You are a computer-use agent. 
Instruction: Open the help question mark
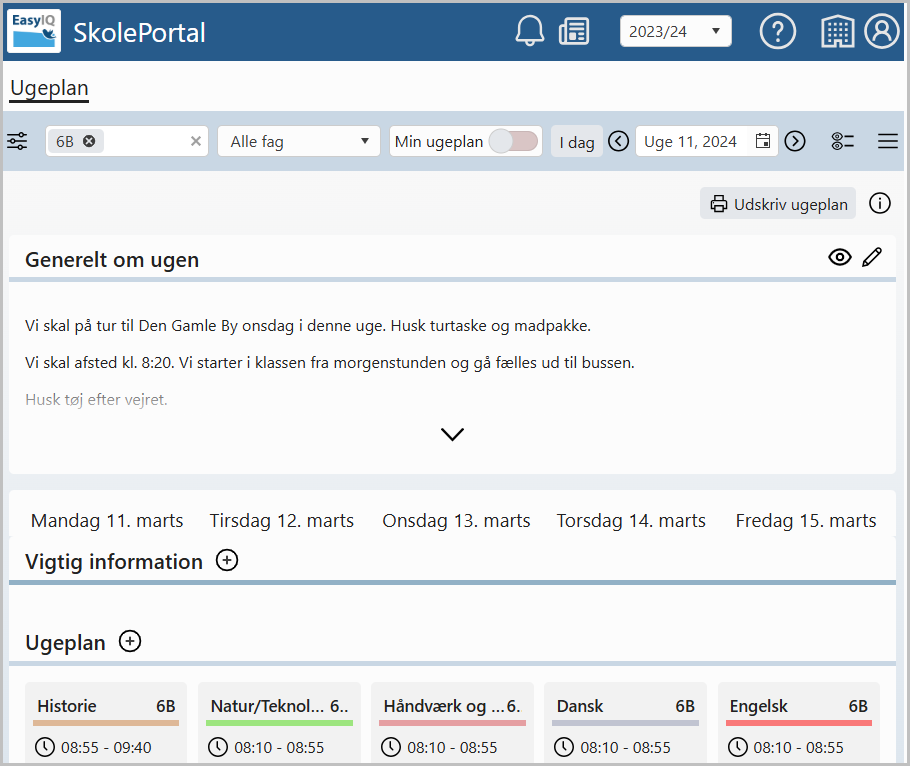pos(777,31)
